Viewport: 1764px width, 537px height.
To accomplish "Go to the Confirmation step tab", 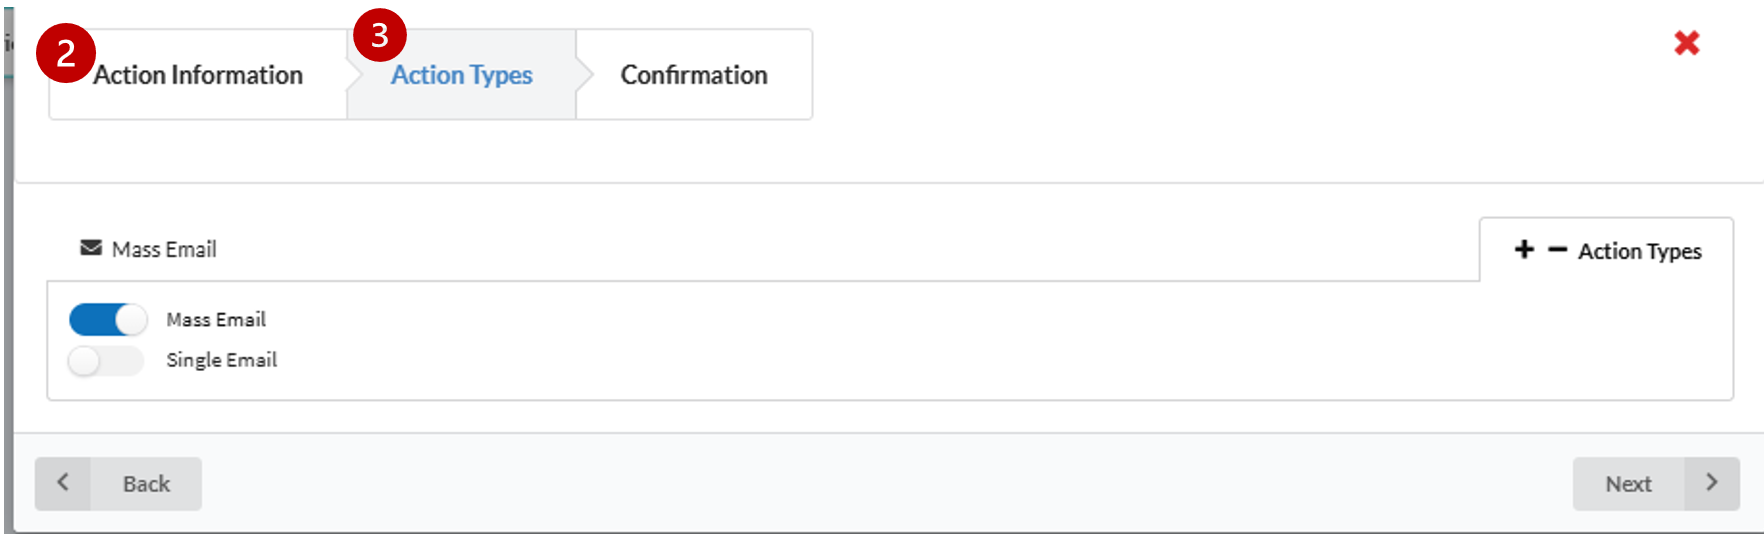I will 694,75.
